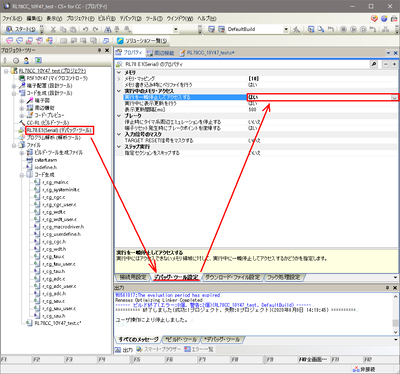The height and width of the screenshot is (374, 400).
Task: Switch to the RL78CC_10Y47_test.c editor tab
Action: pyautogui.click(x=207, y=53)
